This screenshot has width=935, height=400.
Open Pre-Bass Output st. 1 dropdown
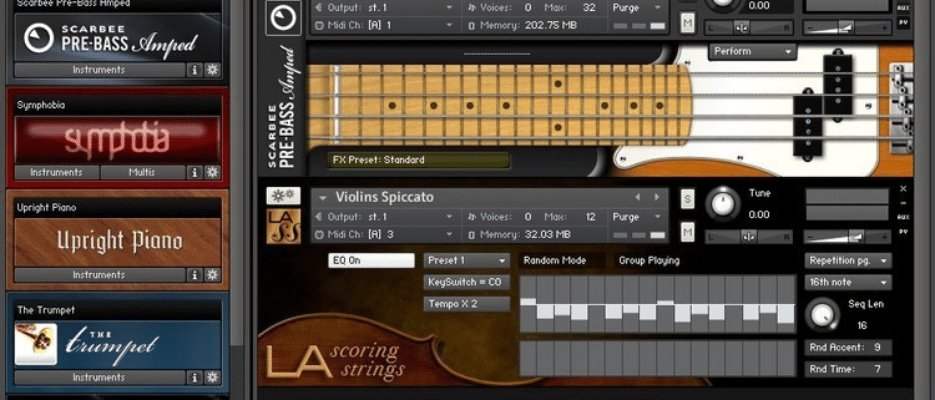385,8
